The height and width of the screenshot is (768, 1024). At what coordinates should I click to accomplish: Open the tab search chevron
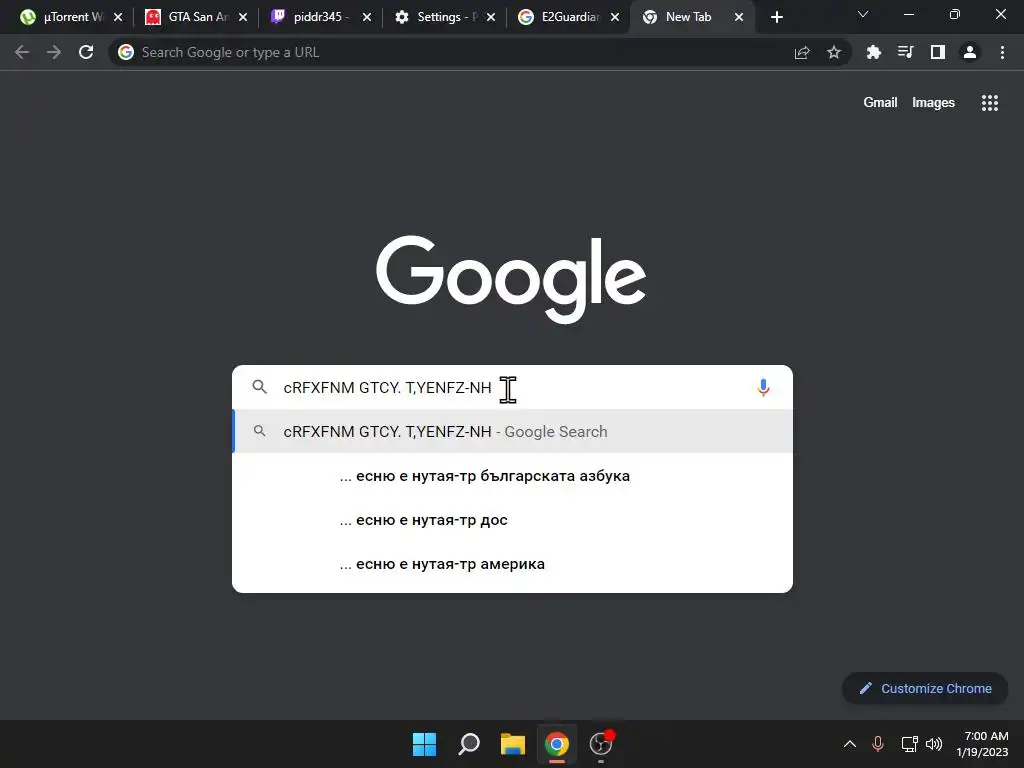coord(863,14)
